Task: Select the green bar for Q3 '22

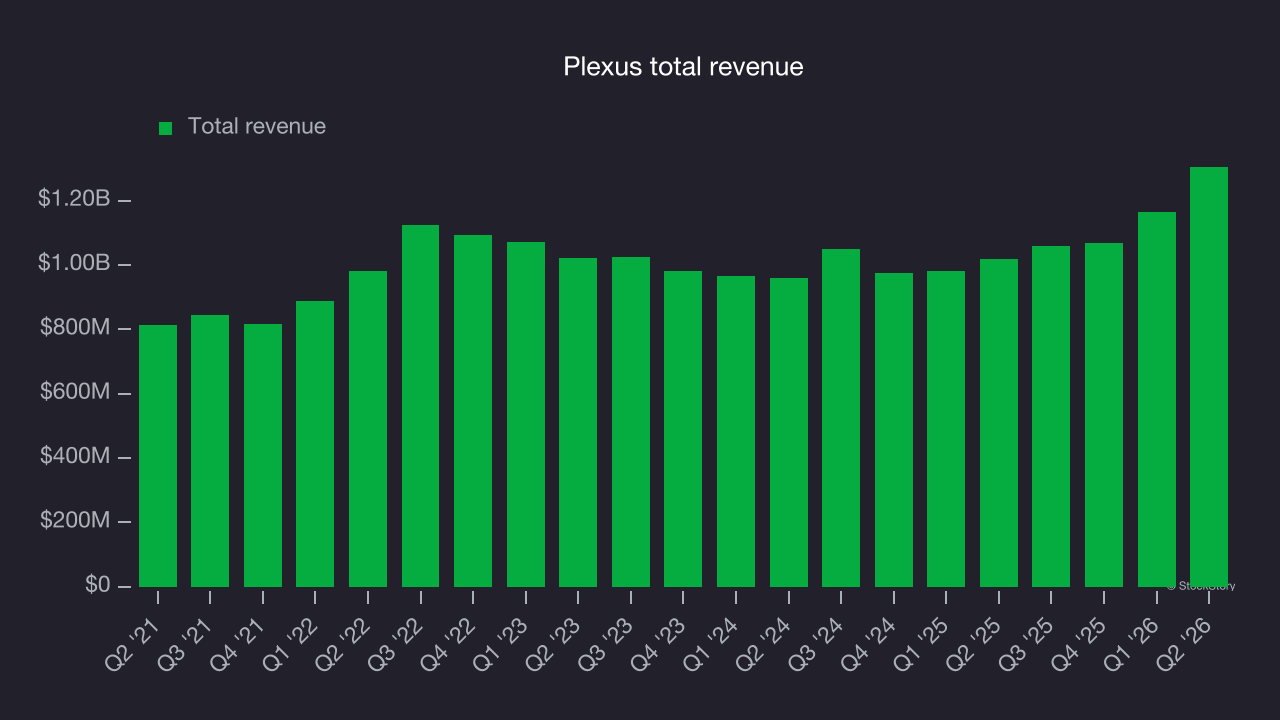Action: click(x=420, y=406)
